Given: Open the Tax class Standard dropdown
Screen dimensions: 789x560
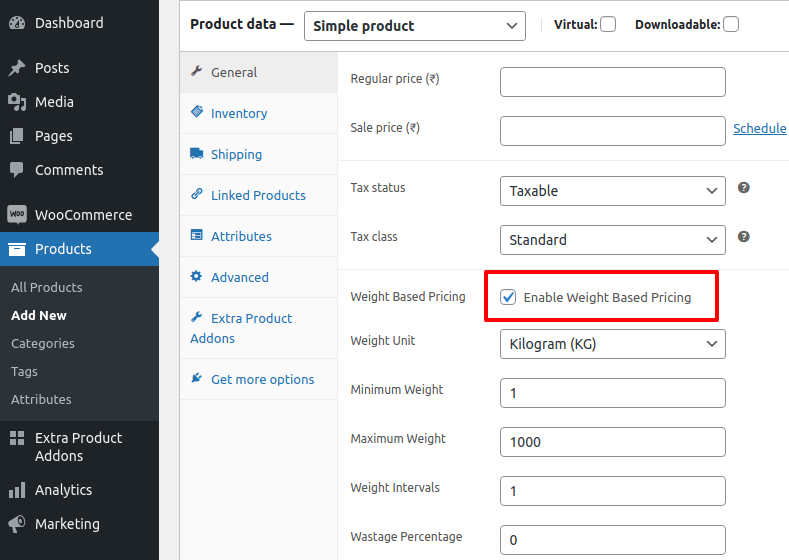Looking at the screenshot, I should (x=613, y=240).
